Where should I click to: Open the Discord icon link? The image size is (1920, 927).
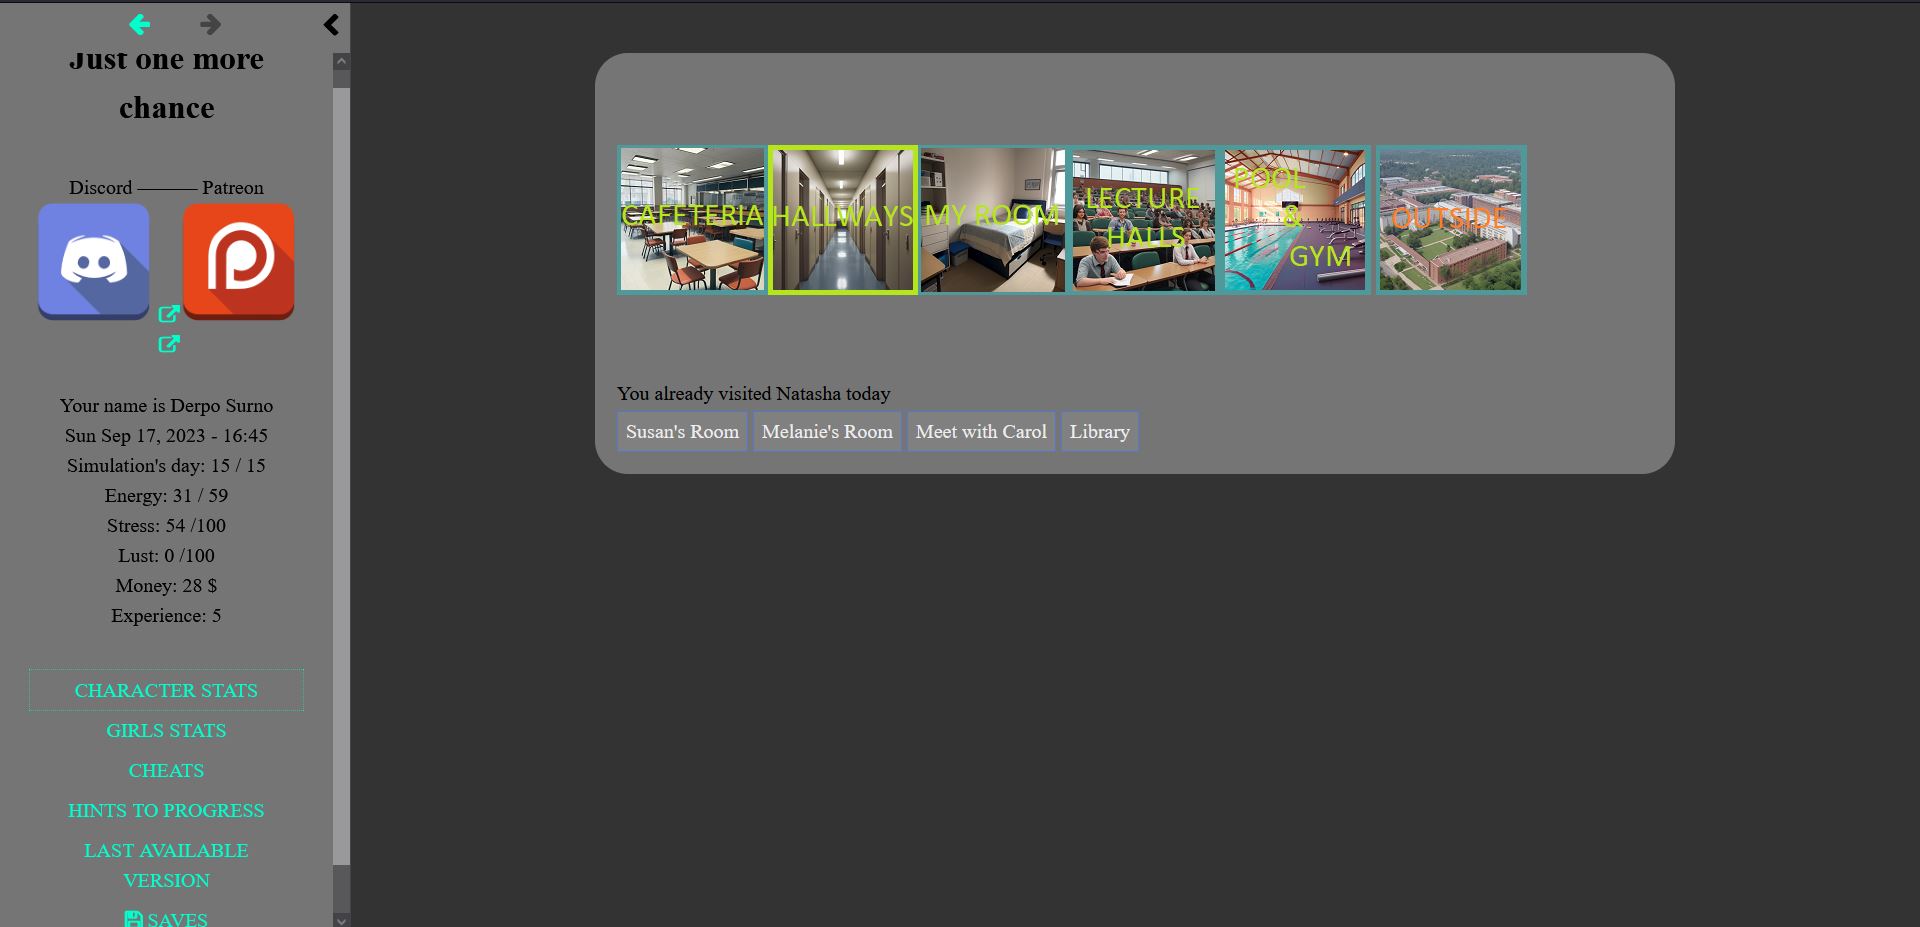94,261
